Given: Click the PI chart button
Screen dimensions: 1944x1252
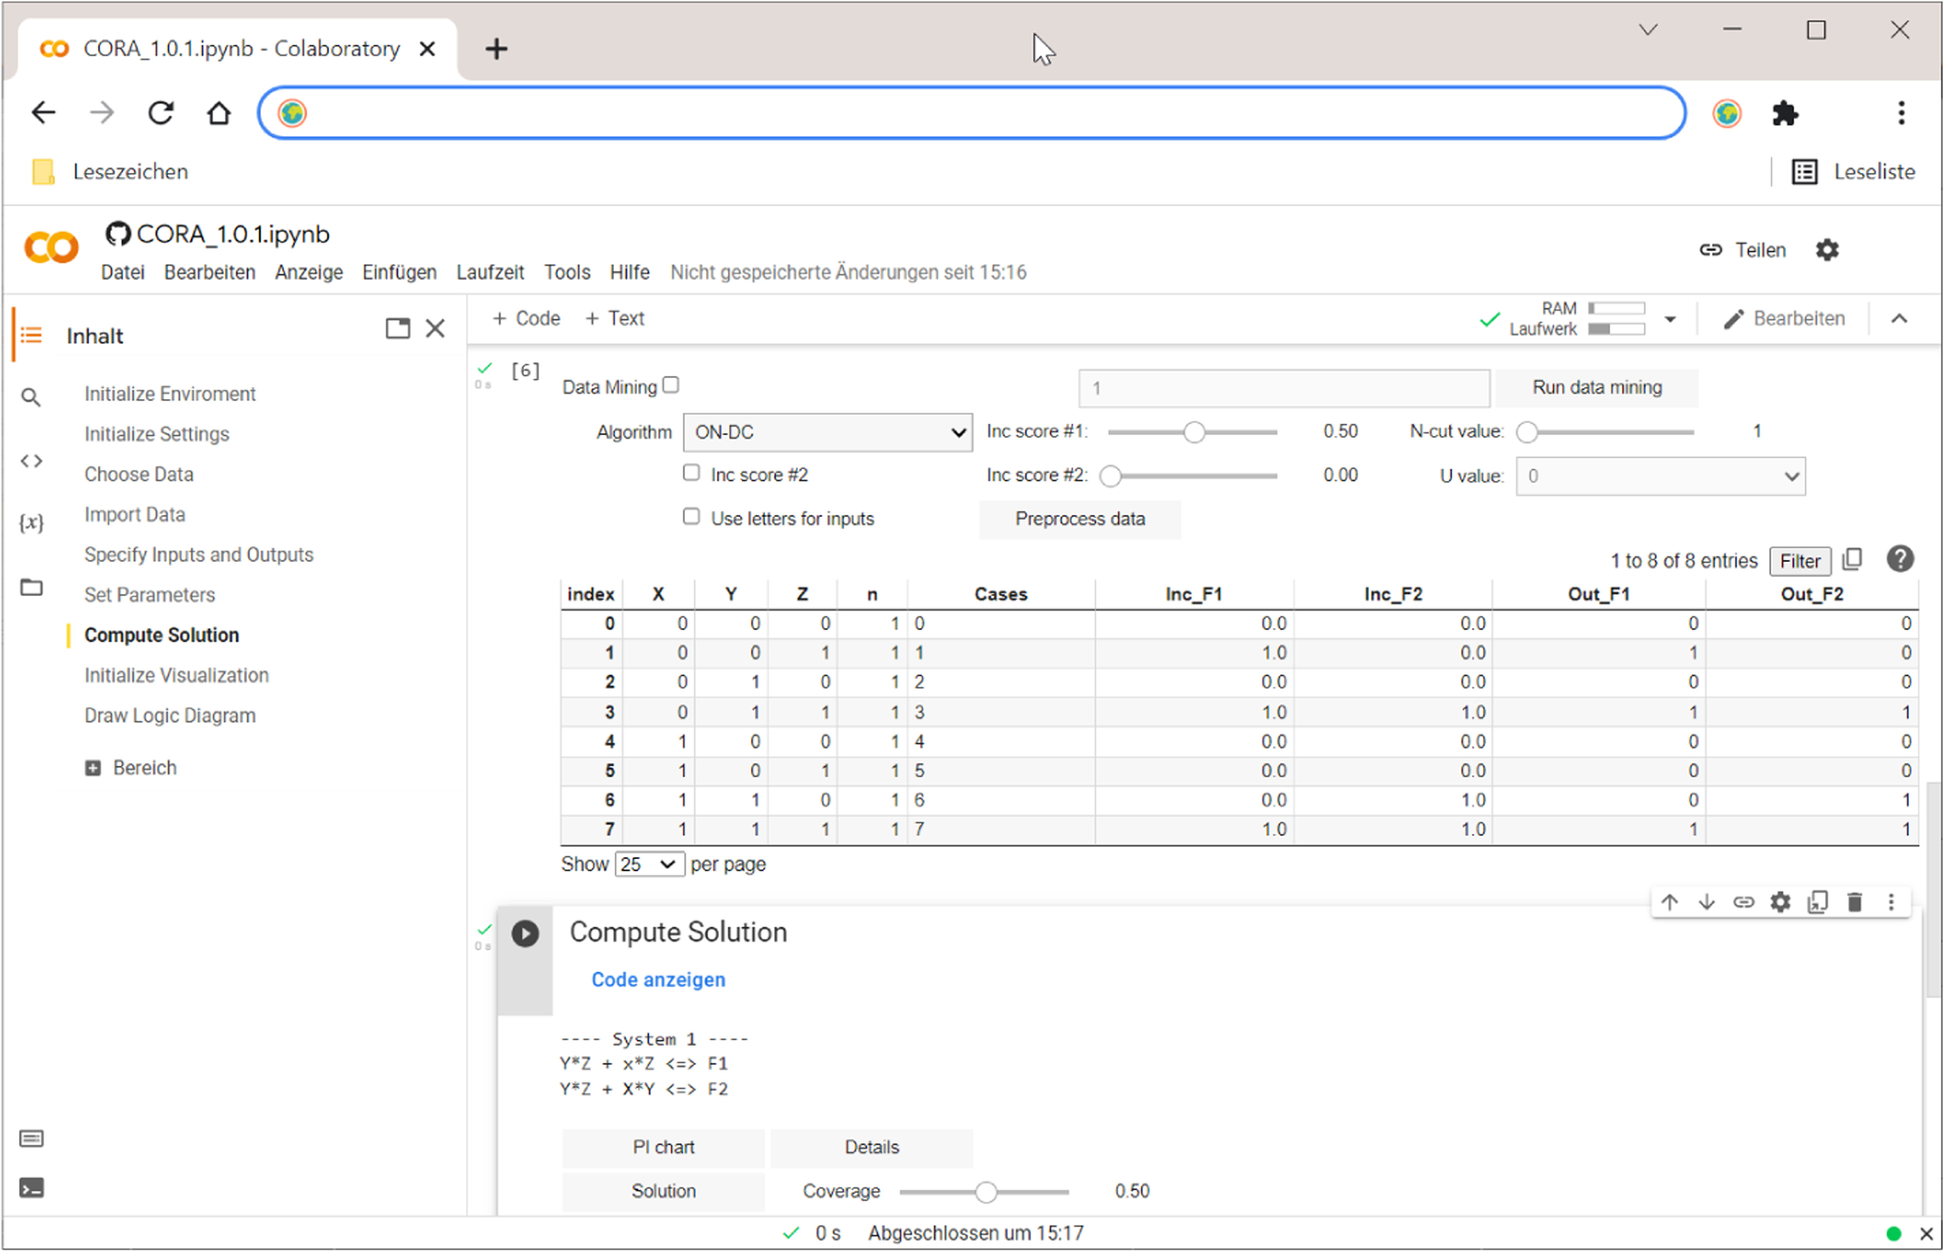Looking at the screenshot, I should click(x=663, y=1148).
